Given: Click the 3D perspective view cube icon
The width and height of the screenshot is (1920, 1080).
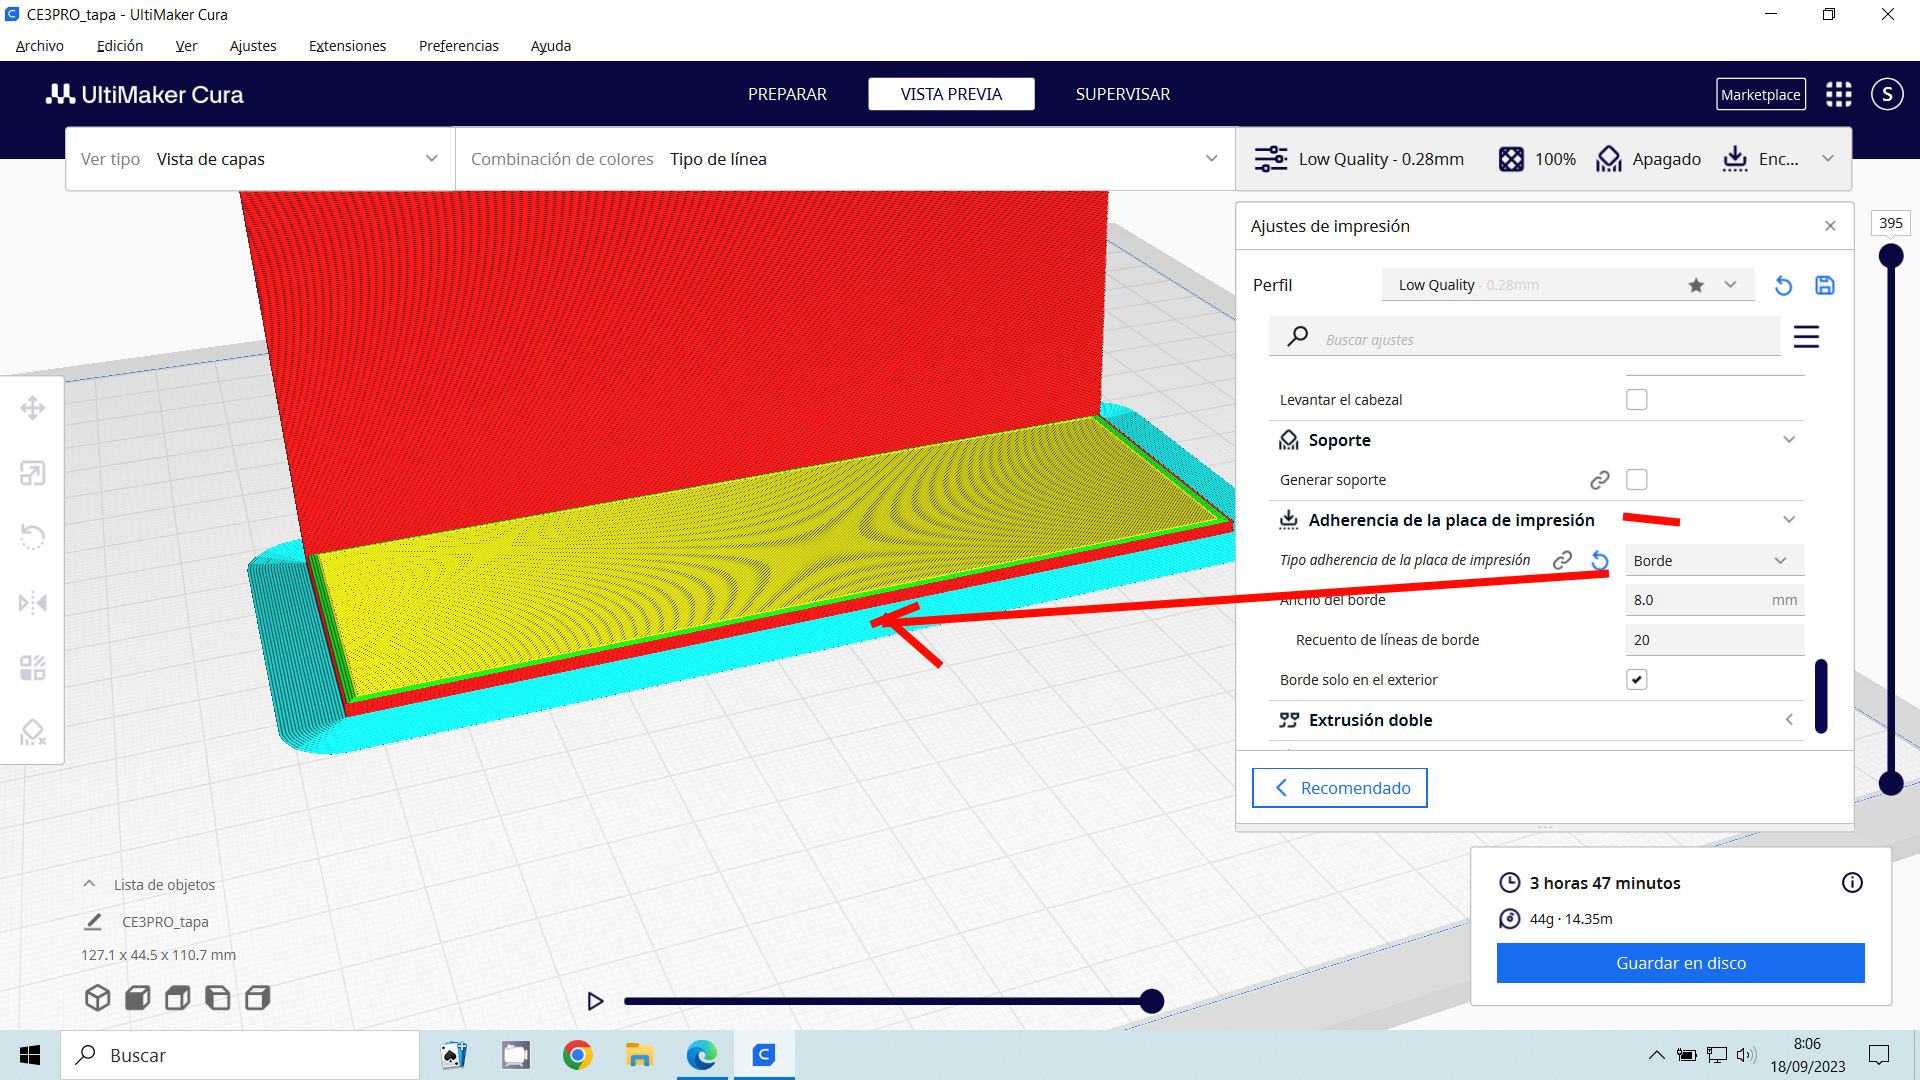Looking at the screenshot, I should (x=97, y=997).
